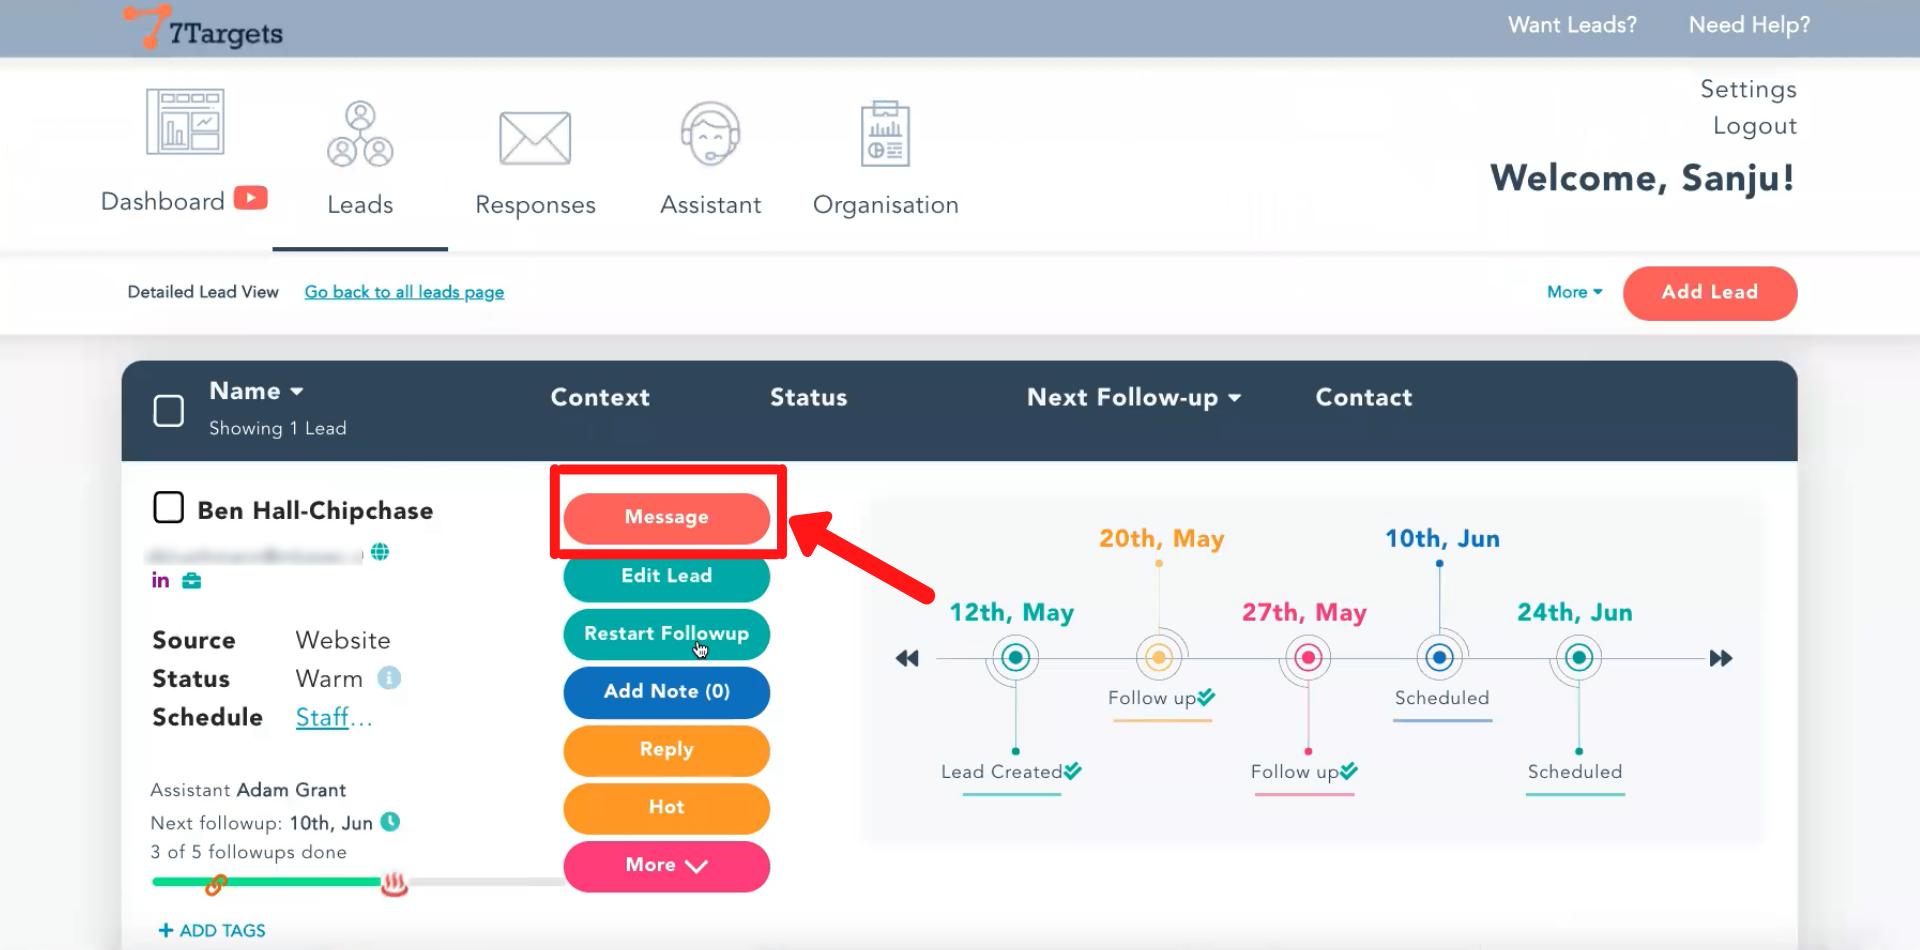This screenshot has width=1920, height=950.
Task: Expand the Name sort dropdown
Action: pos(296,391)
